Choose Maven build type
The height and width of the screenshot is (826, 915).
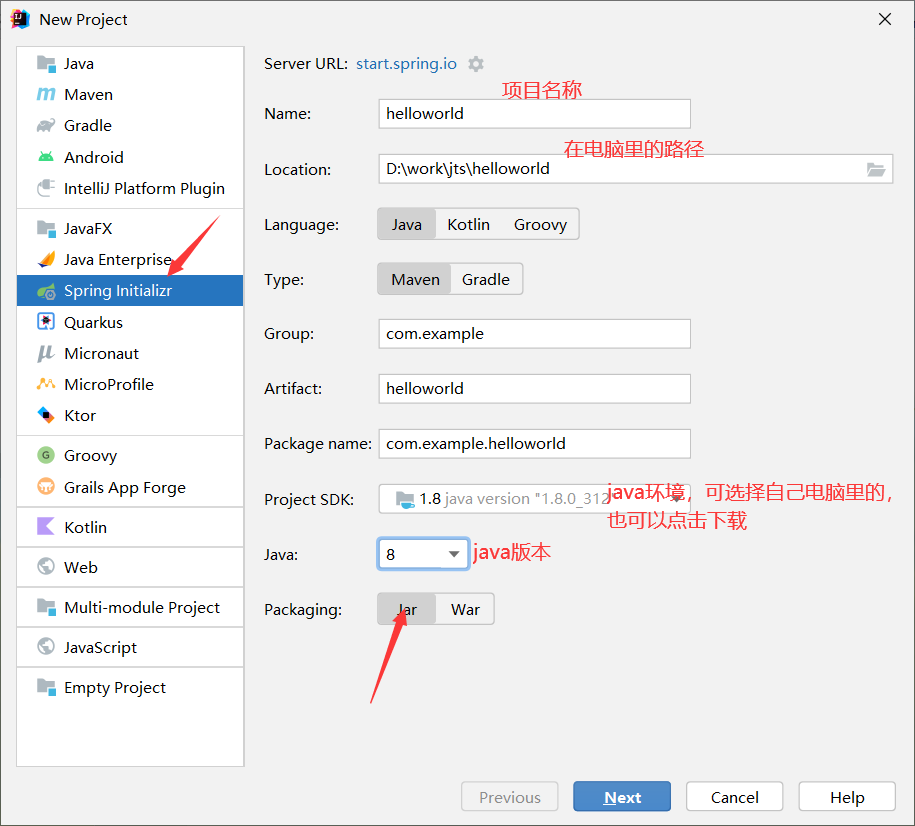tap(415, 279)
